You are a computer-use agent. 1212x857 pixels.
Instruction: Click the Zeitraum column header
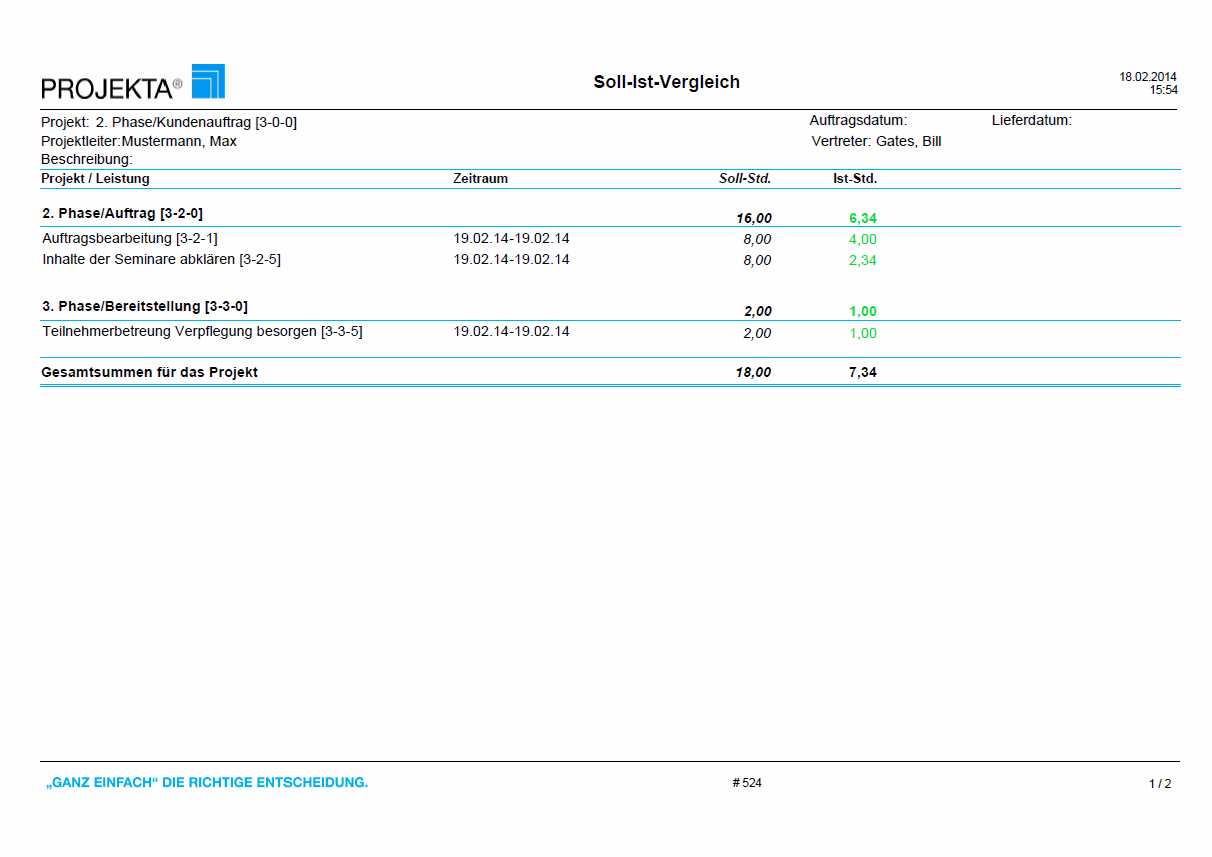480,179
